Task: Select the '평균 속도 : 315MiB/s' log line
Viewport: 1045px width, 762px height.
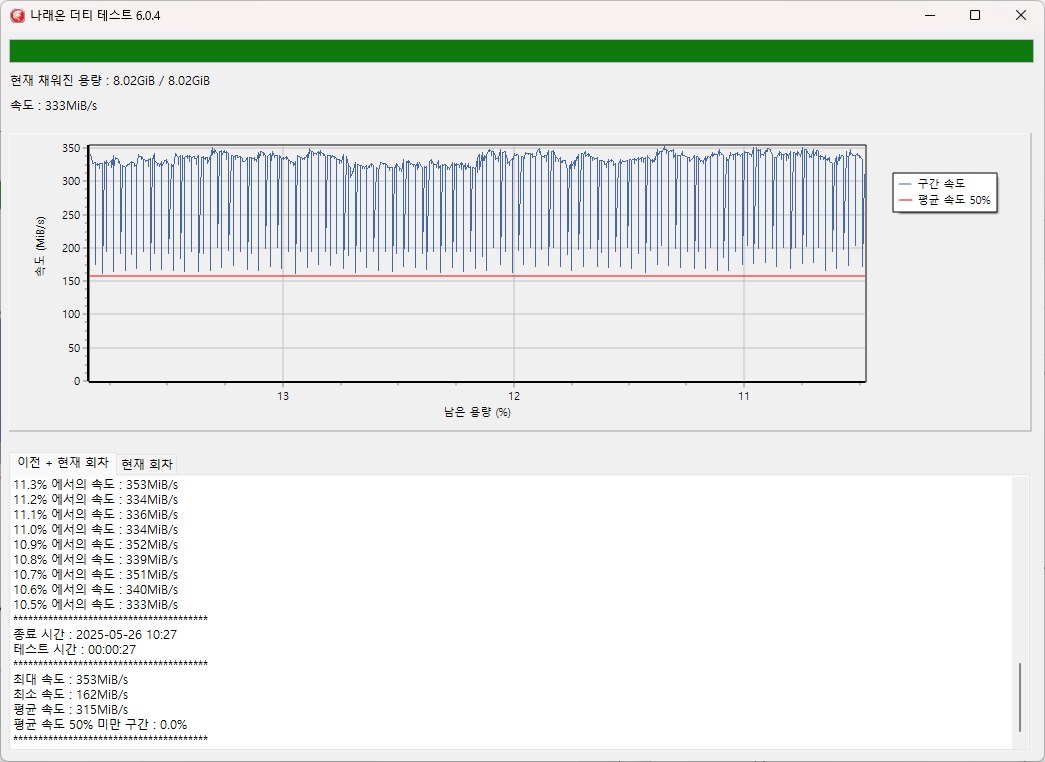Action: pos(70,709)
